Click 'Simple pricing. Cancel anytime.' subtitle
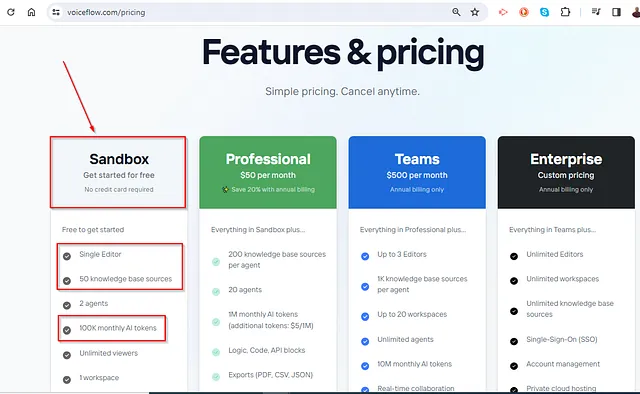Image resolution: width=640 pixels, height=394 pixels. pos(342,91)
